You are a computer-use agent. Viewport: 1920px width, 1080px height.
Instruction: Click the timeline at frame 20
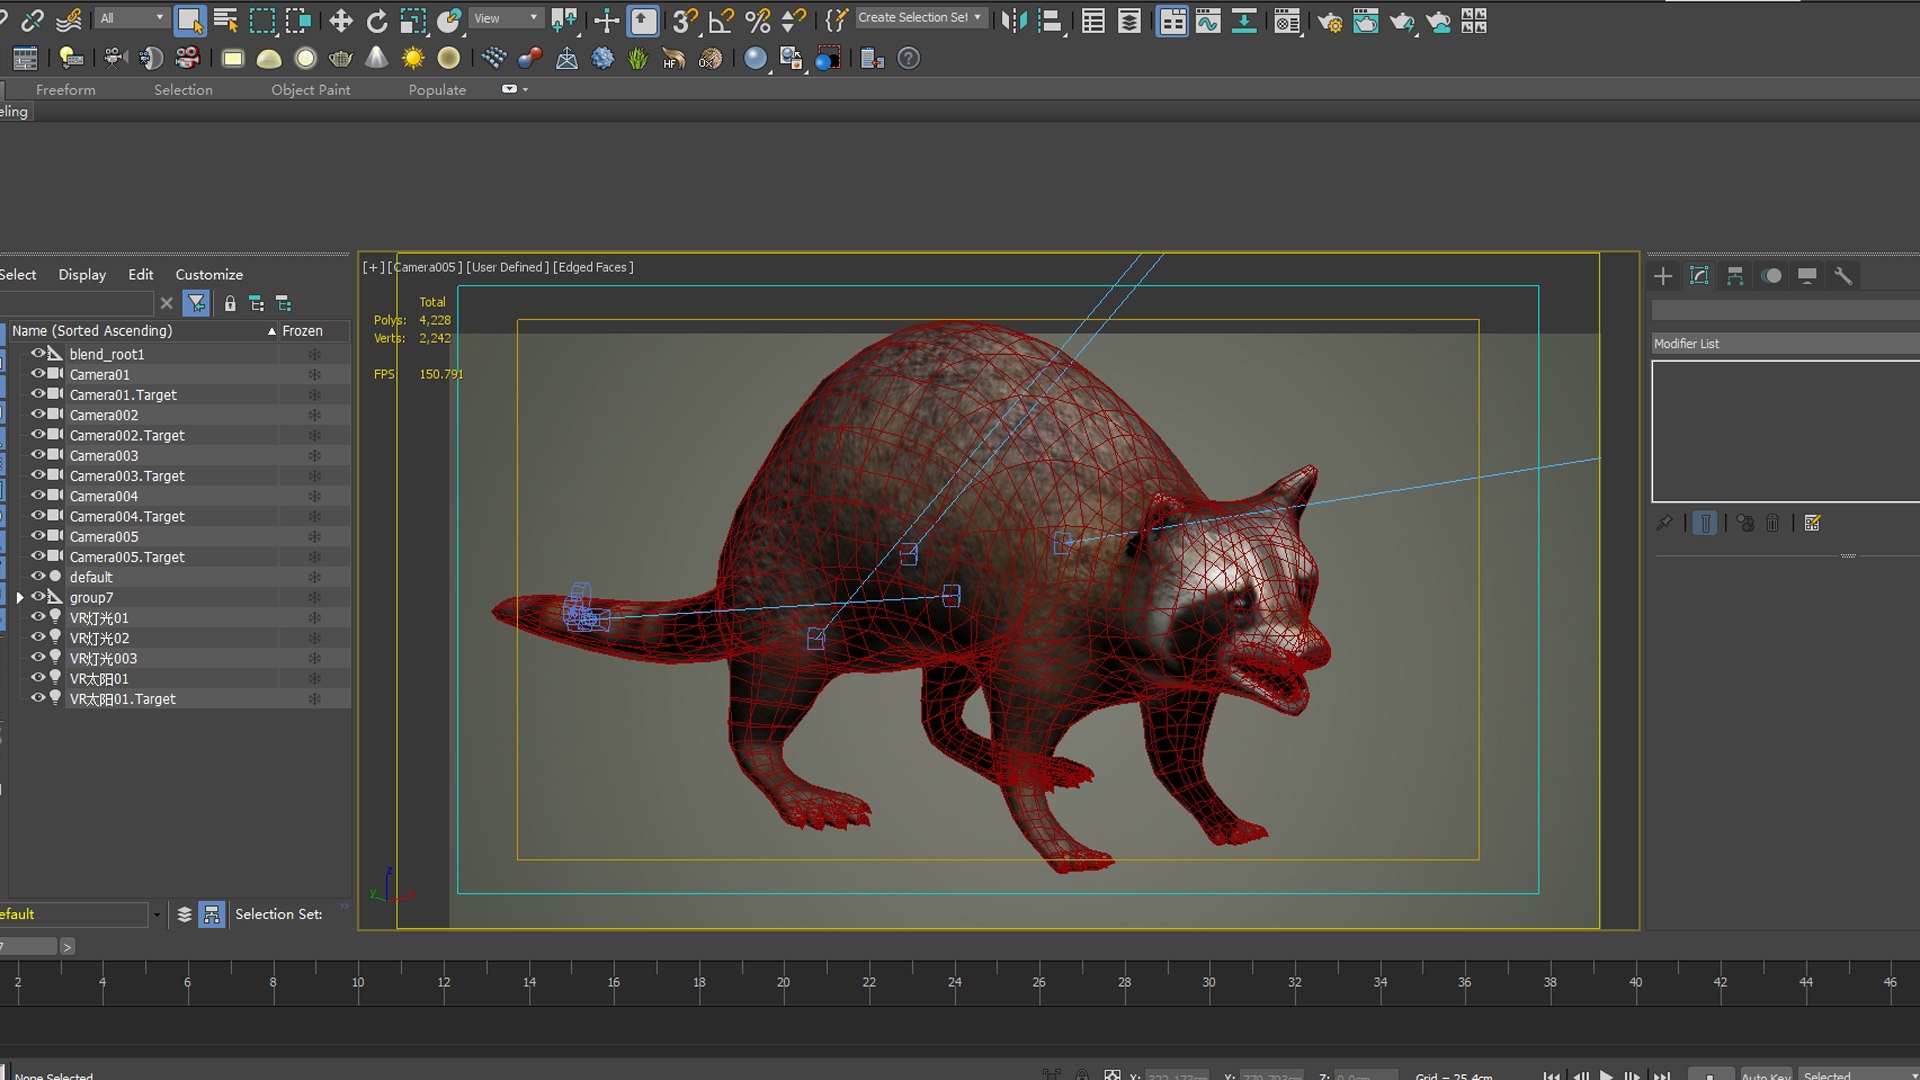(x=784, y=980)
